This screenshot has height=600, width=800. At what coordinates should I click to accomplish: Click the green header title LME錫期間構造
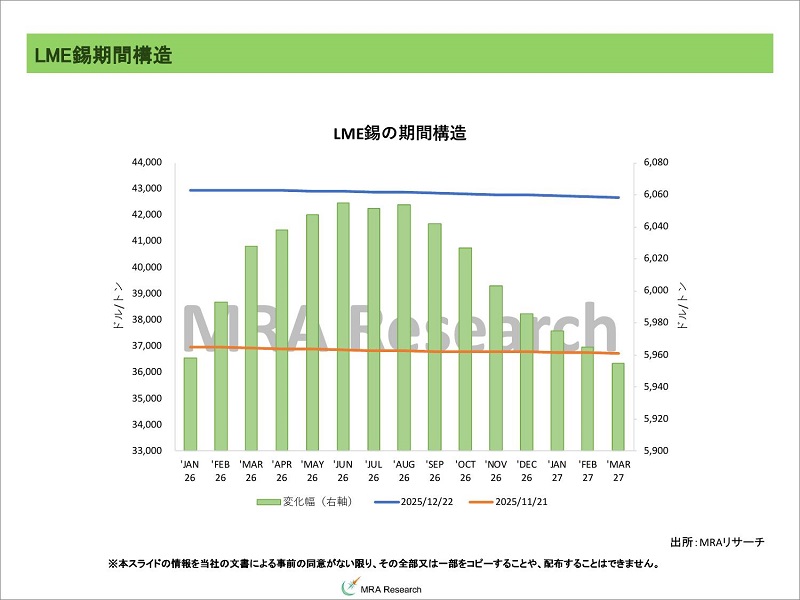[100, 56]
